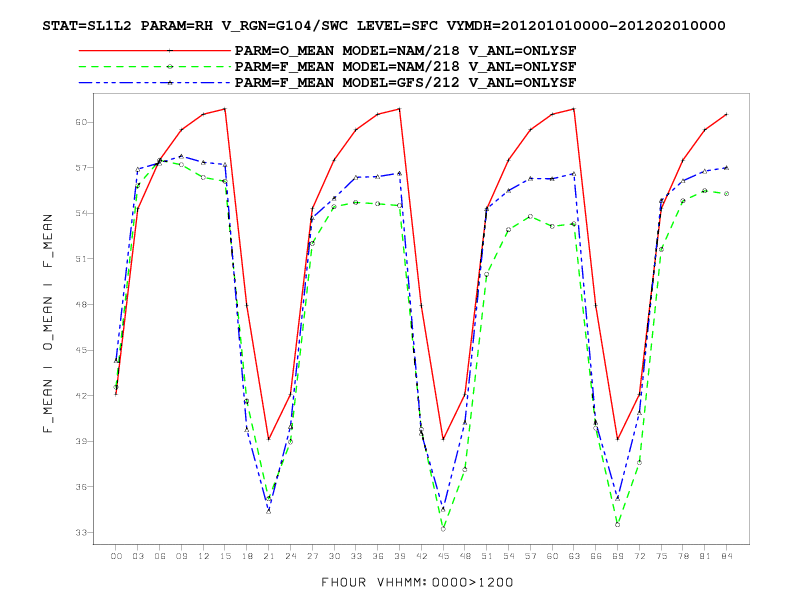
Task: Click x-axis tick label 75
Action: 661,556
